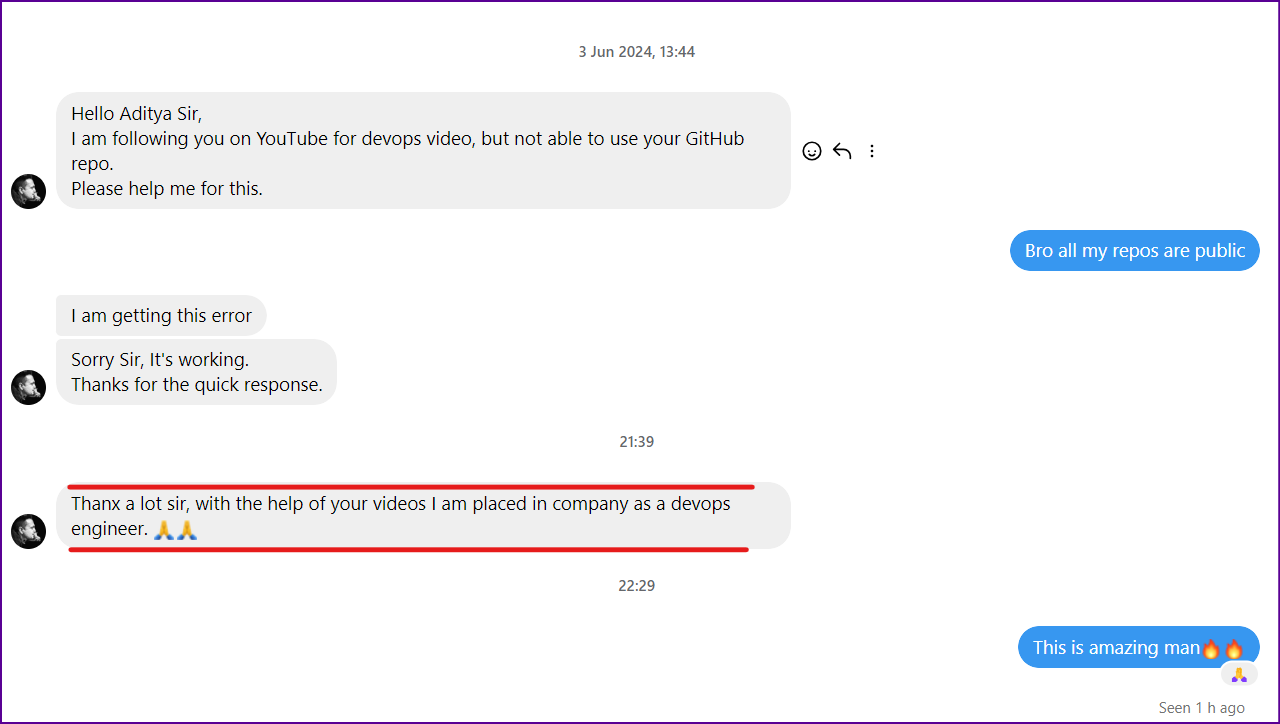Click the '3 Jun 2024, 13:44' date header
The width and height of the screenshot is (1280, 724).
point(636,52)
